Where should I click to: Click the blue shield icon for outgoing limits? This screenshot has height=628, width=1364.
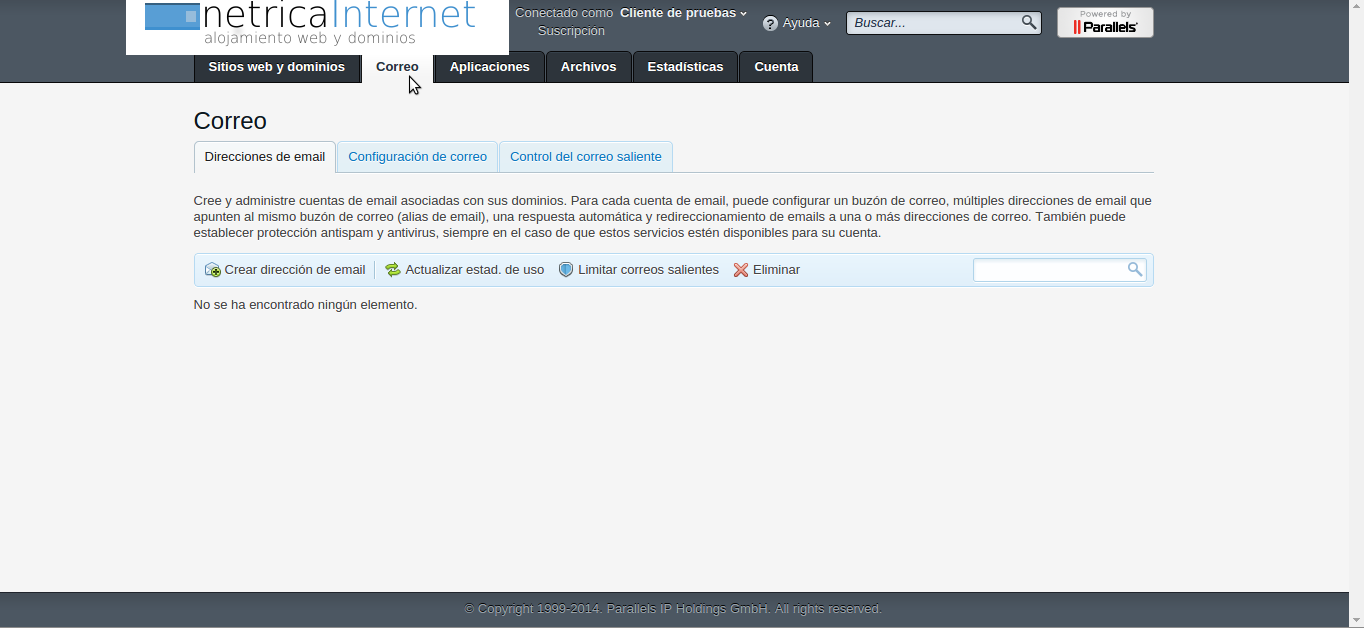tap(566, 270)
